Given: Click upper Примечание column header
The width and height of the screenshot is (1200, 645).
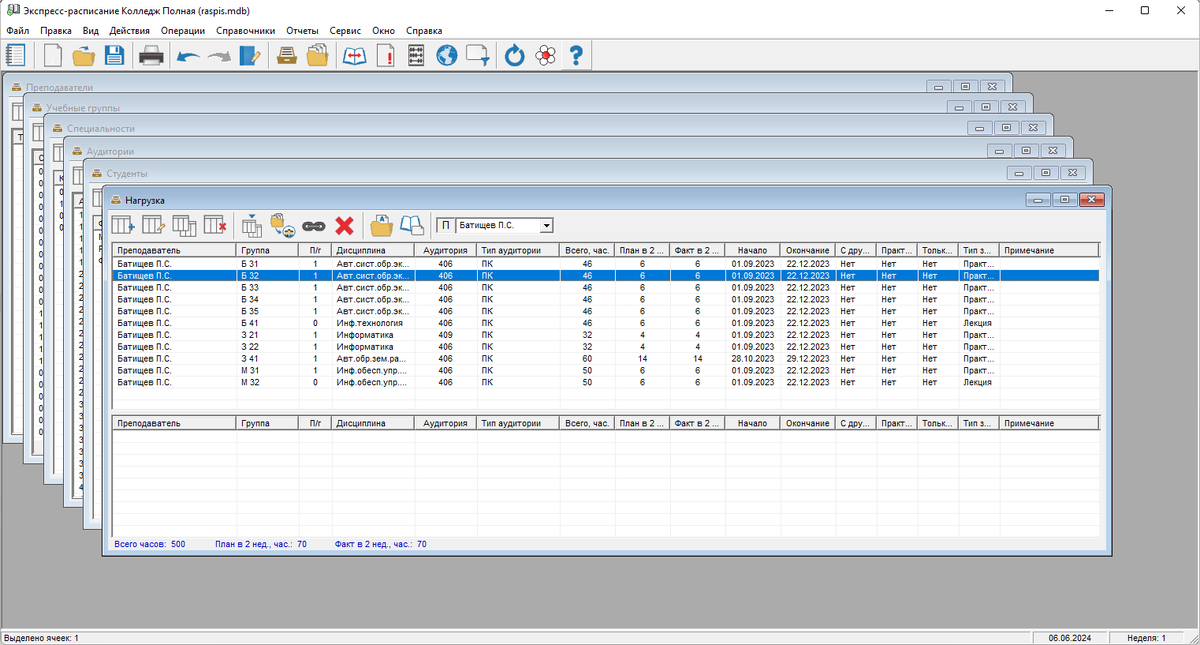Looking at the screenshot, I should pos(1049,251).
